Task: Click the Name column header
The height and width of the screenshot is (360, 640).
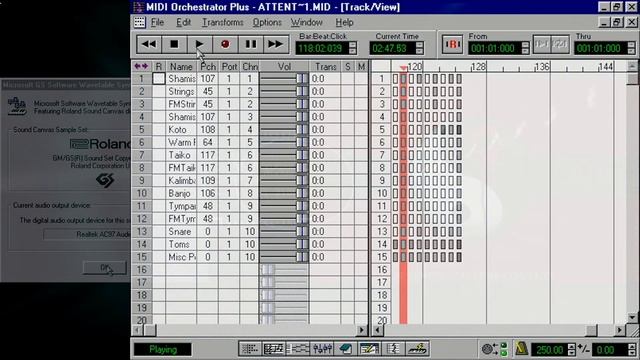Action: pos(181,66)
